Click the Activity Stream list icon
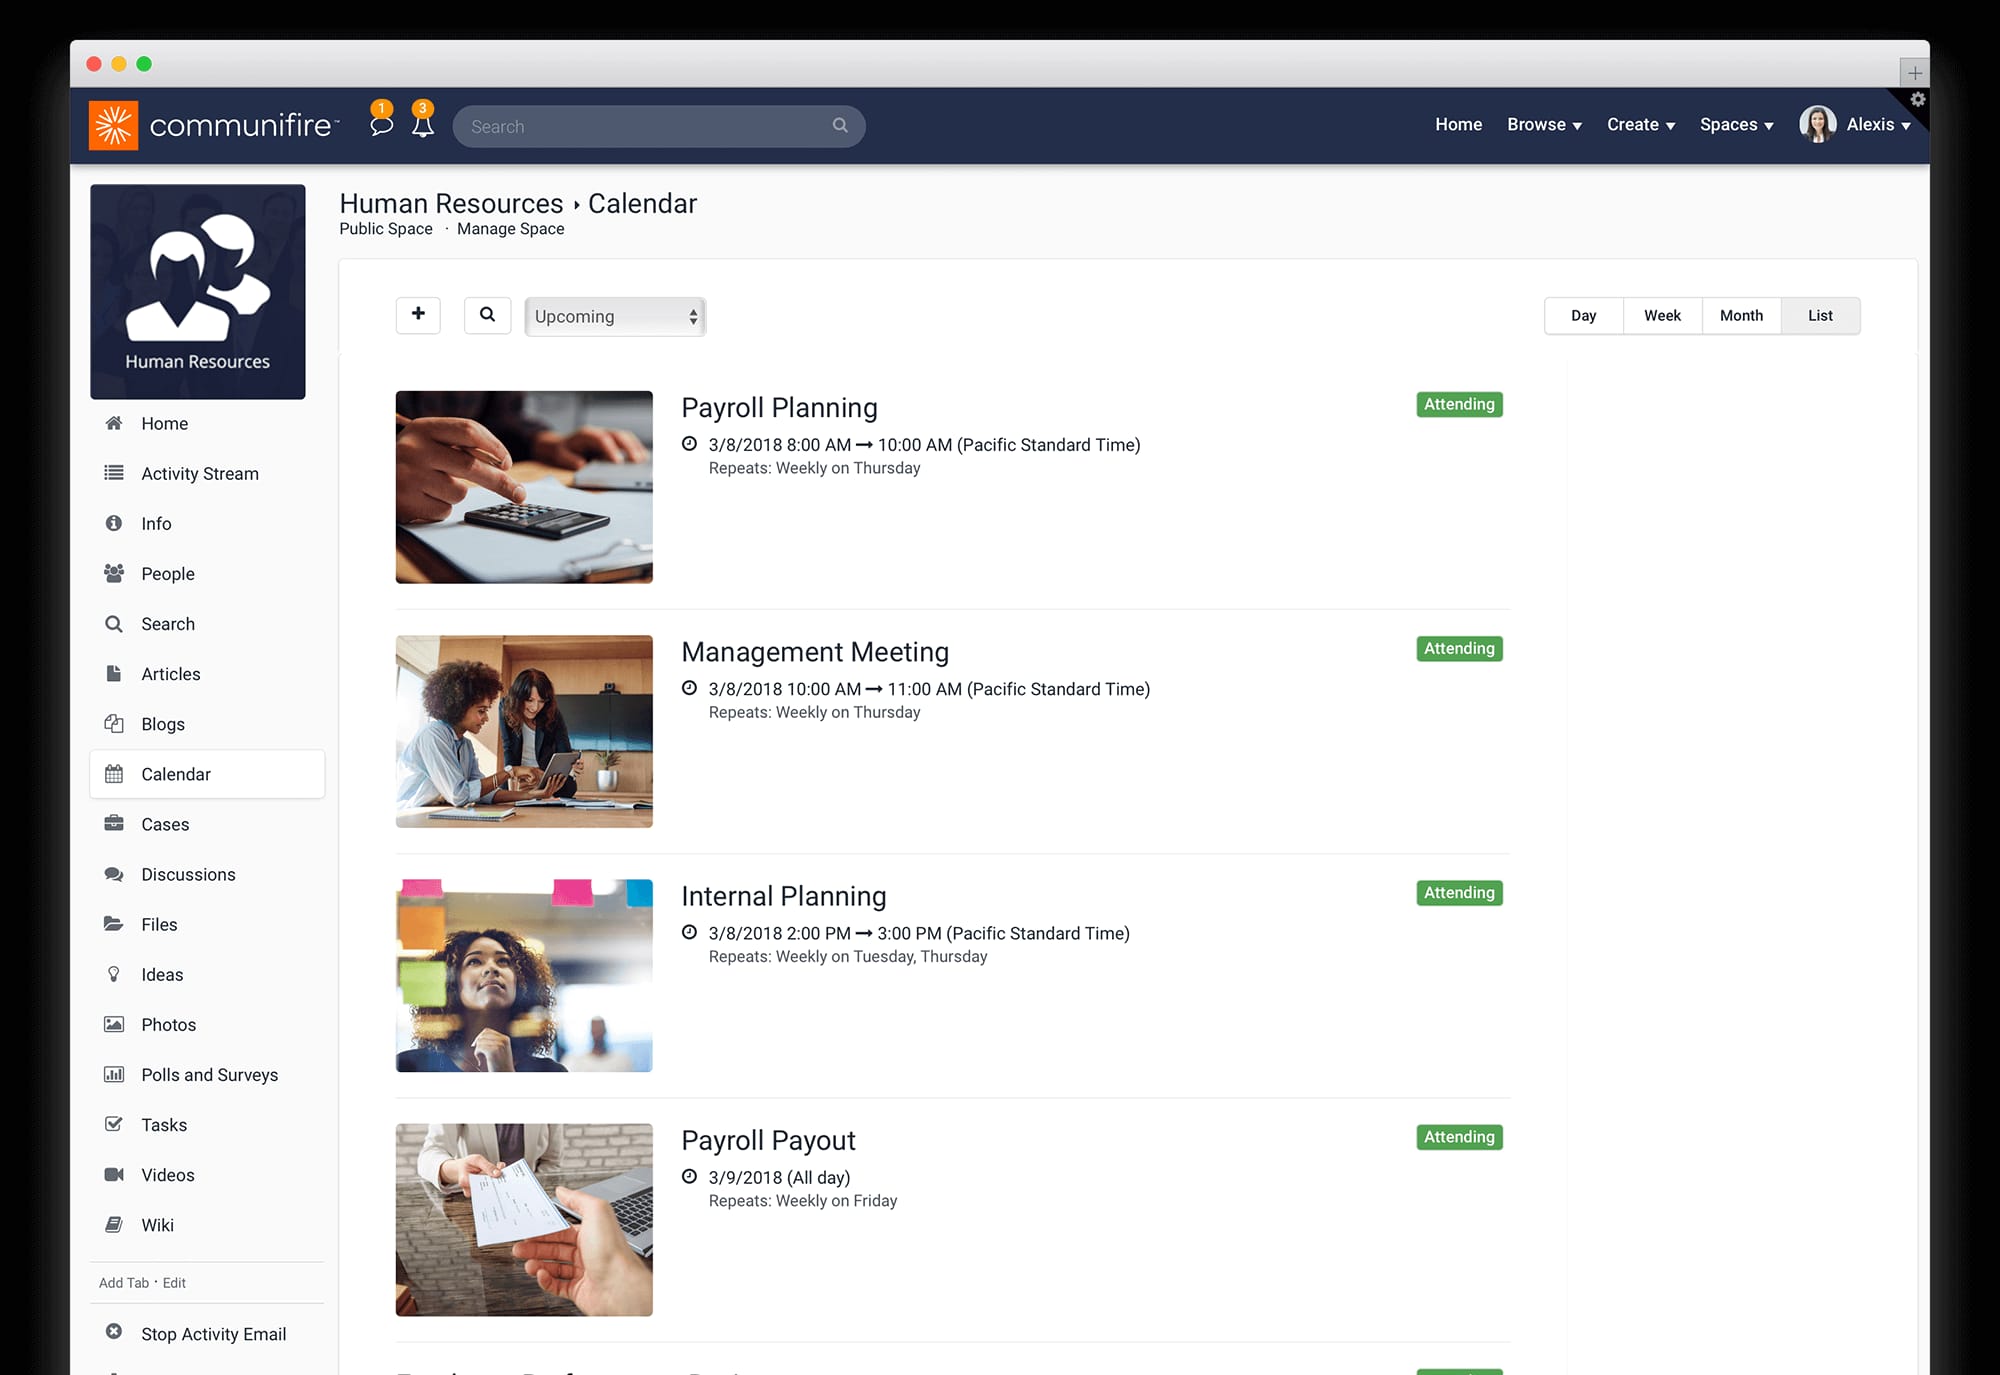The image size is (2000, 1375). [x=114, y=473]
